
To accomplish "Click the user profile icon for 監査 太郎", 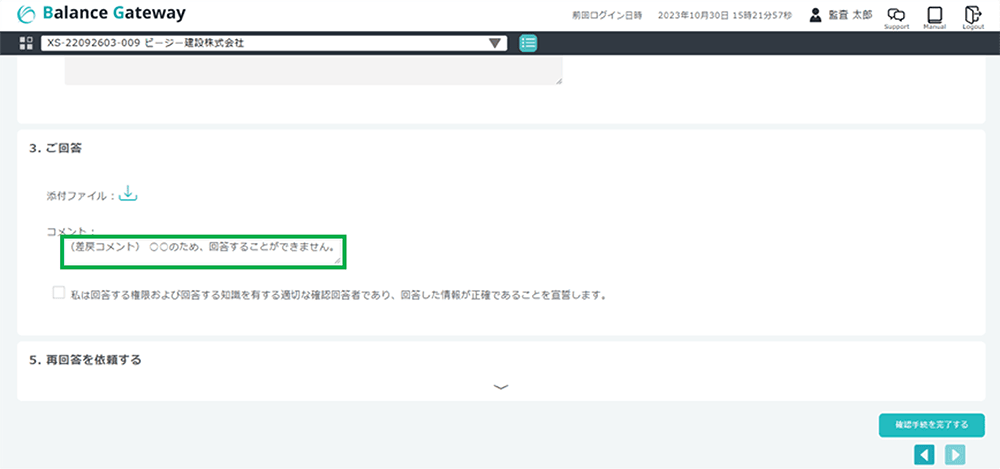I will click(x=815, y=15).
